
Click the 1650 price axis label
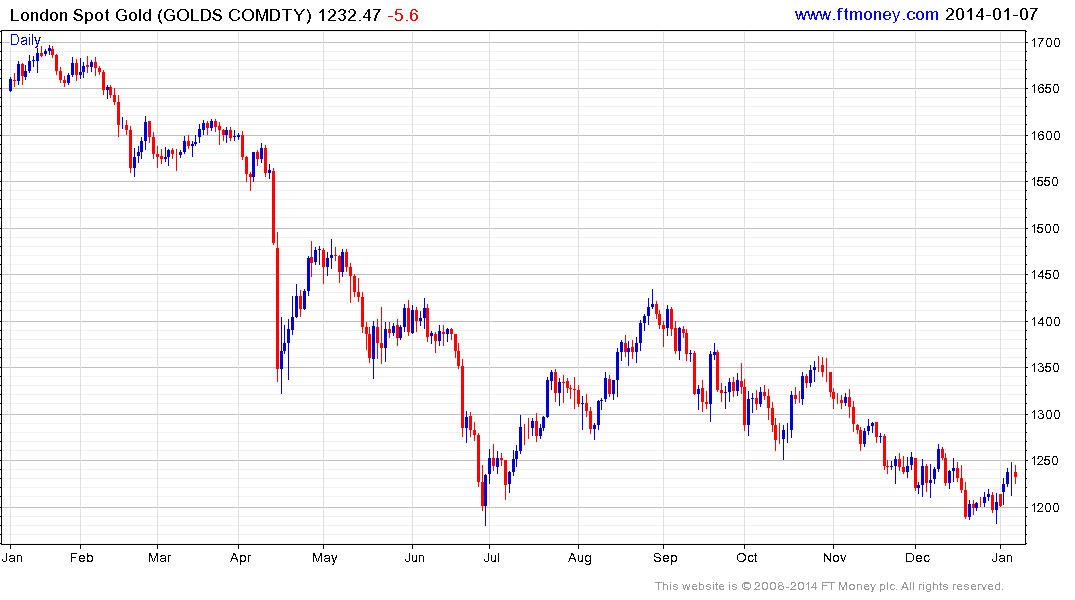coord(1046,89)
